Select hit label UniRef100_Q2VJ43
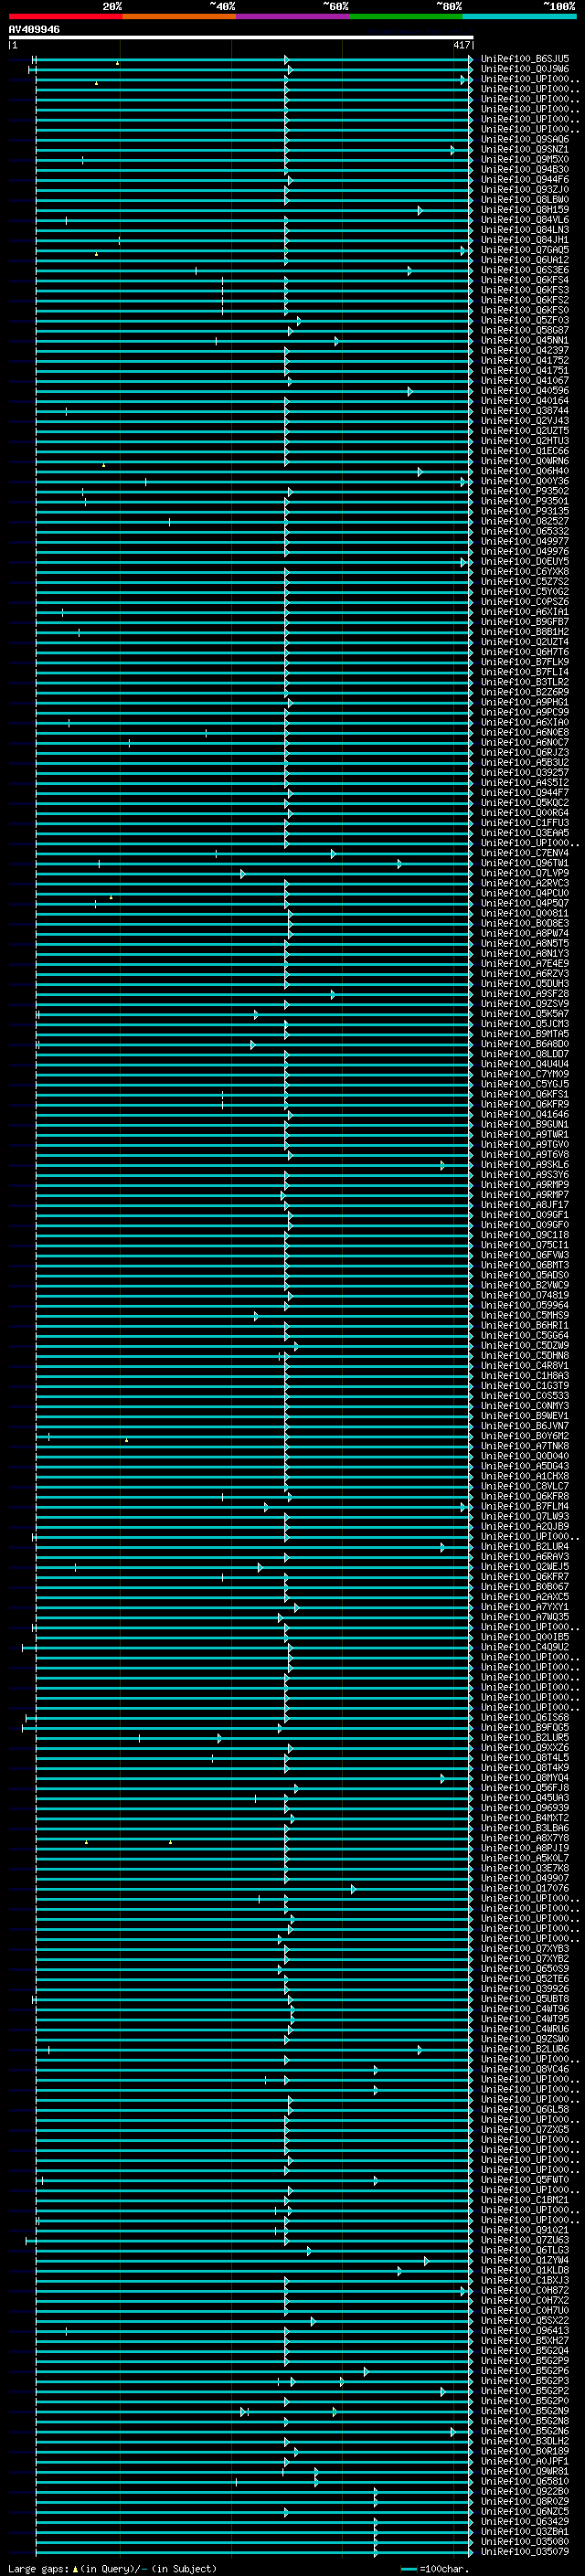The image size is (585, 2576). [525, 421]
